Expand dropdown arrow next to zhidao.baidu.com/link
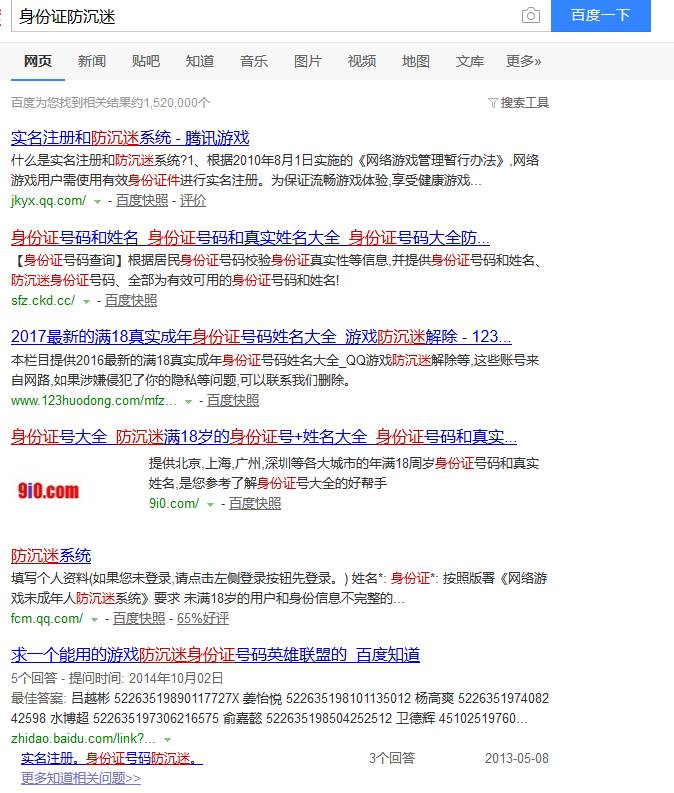The image size is (674, 793). pyautogui.click(x=167, y=739)
